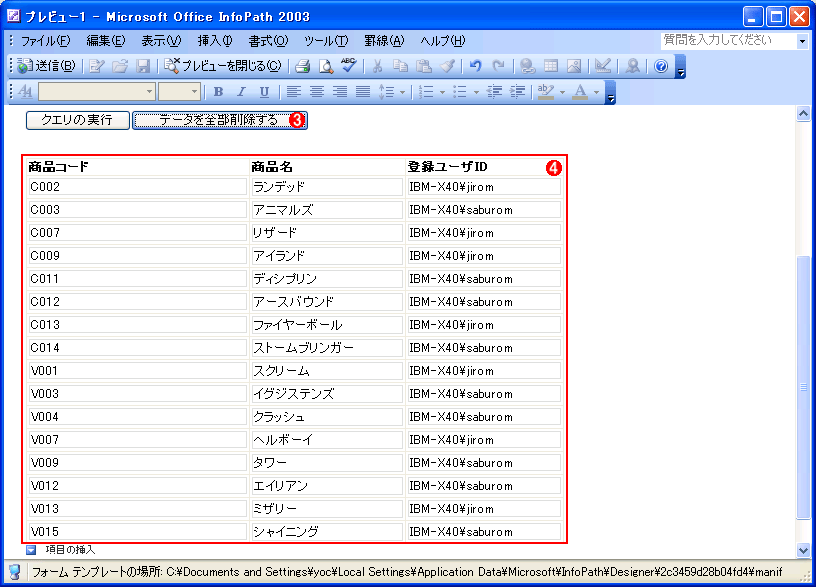816x587 pixels.
Task: Apply the font color A swatch
Action: (x=580, y=92)
